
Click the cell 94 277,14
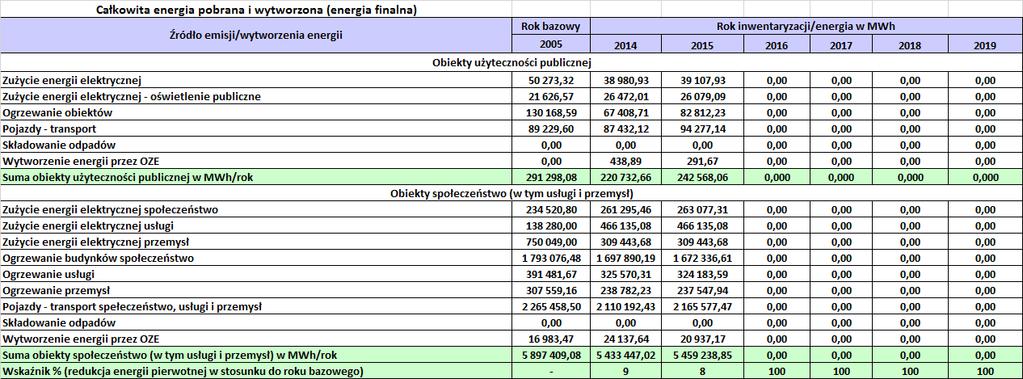coord(703,129)
